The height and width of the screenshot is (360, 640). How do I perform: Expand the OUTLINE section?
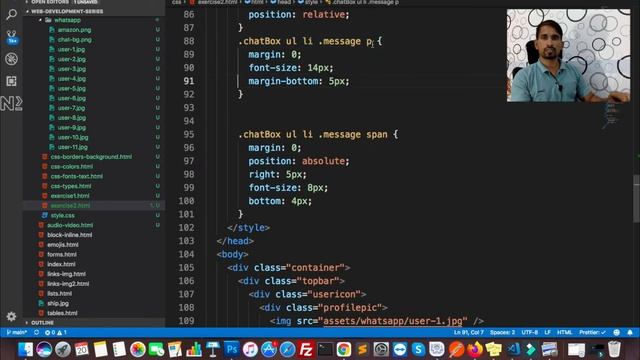coord(42,322)
